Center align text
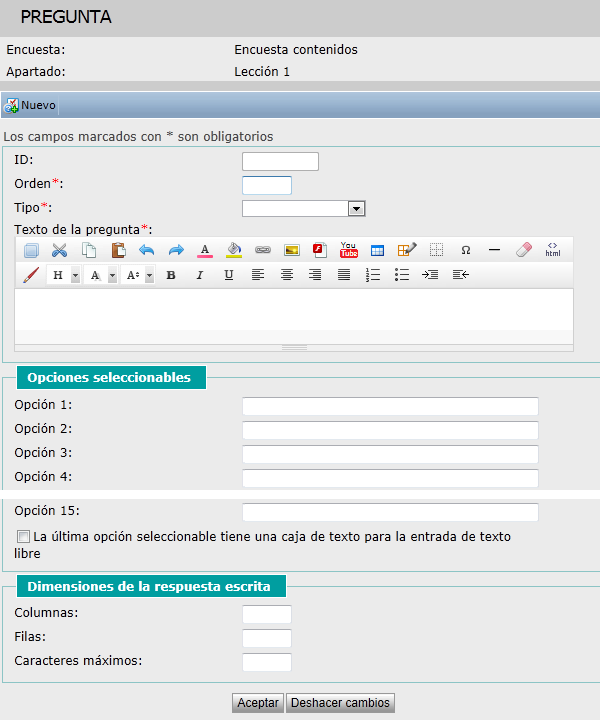 click(x=287, y=275)
